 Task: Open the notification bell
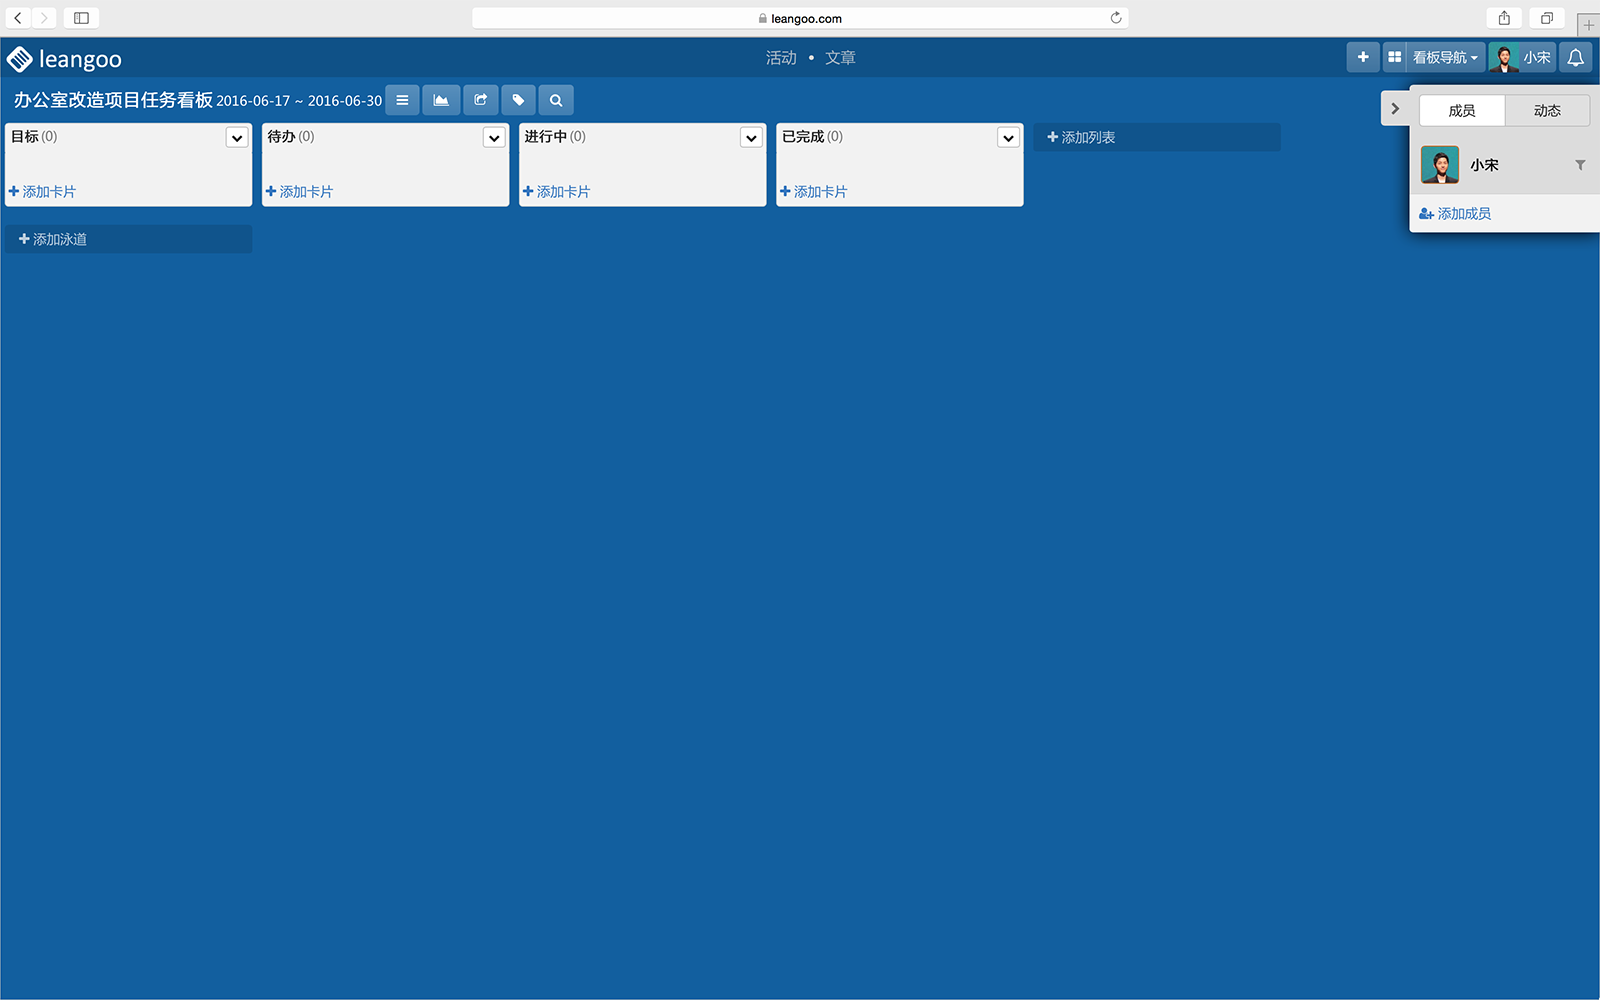click(x=1575, y=57)
